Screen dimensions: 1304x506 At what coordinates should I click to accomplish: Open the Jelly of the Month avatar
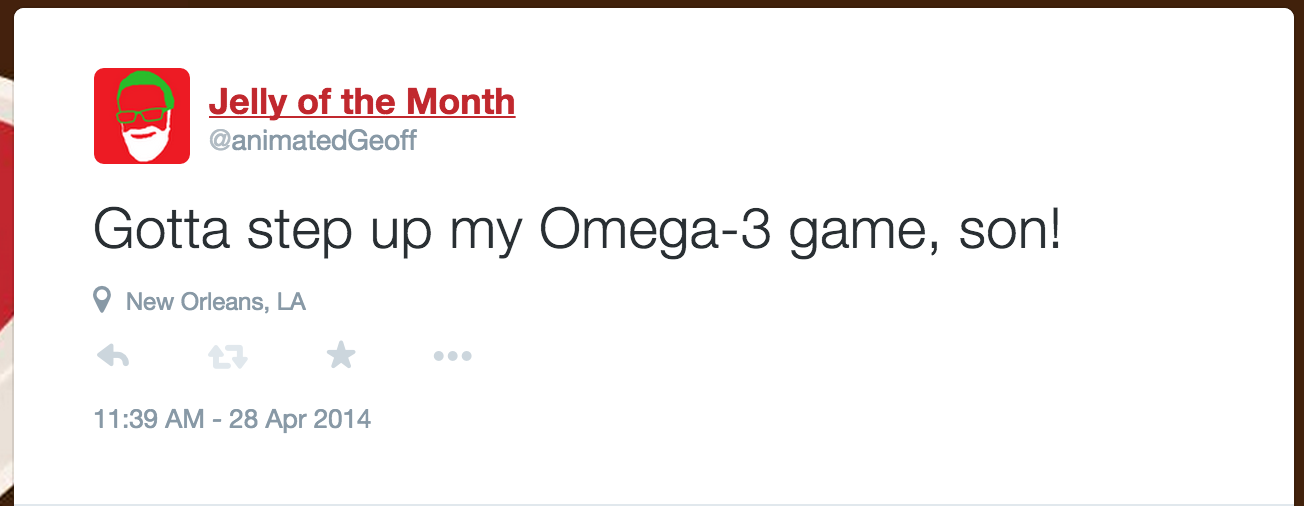click(142, 116)
